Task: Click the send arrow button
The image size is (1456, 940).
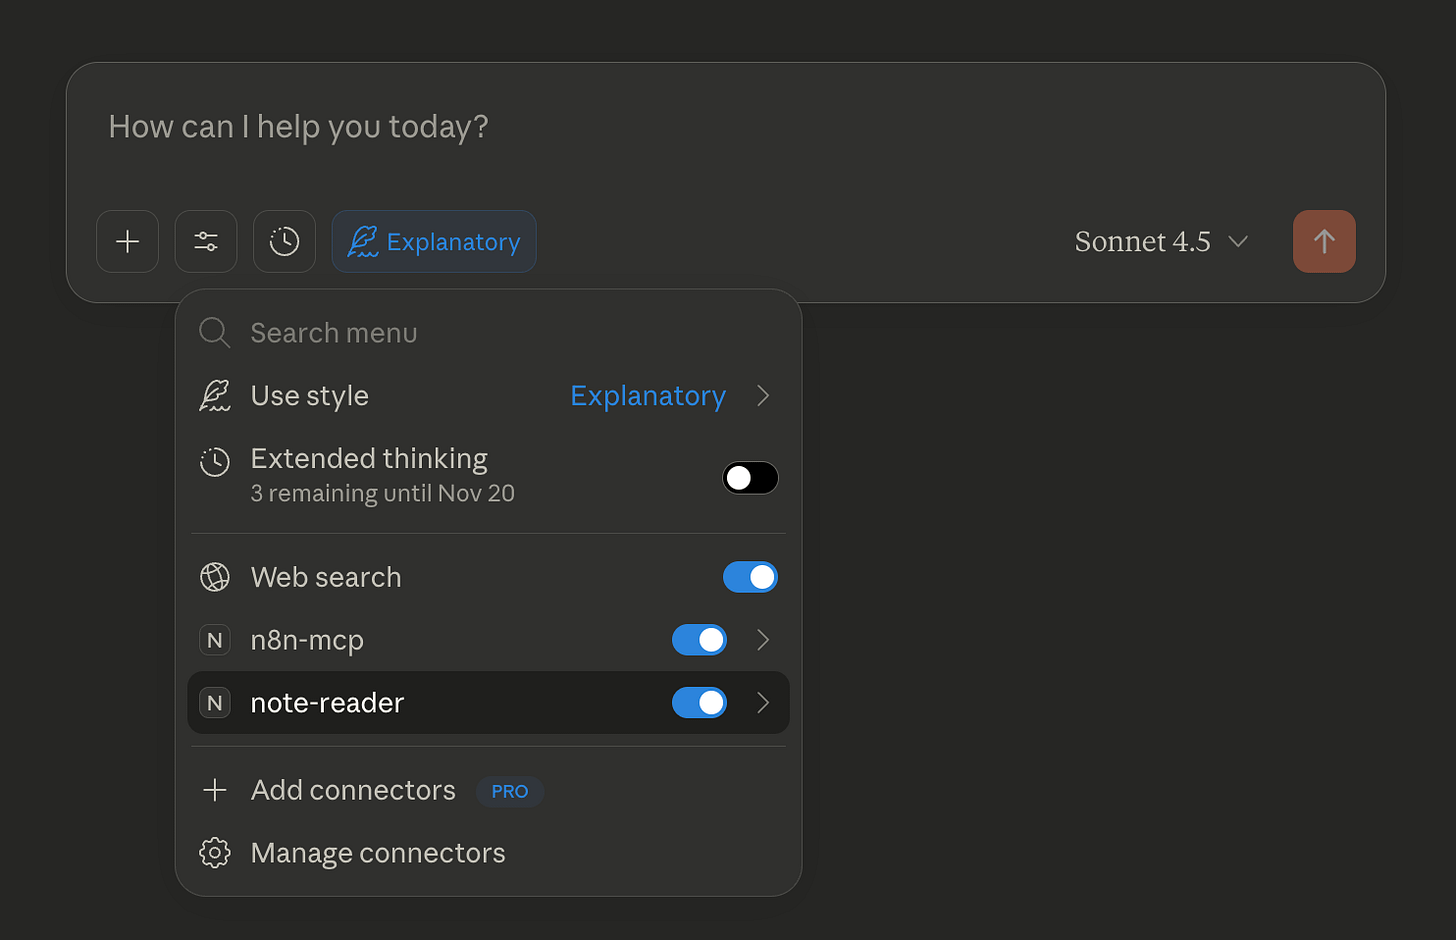Action: pyautogui.click(x=1324, y=241)
